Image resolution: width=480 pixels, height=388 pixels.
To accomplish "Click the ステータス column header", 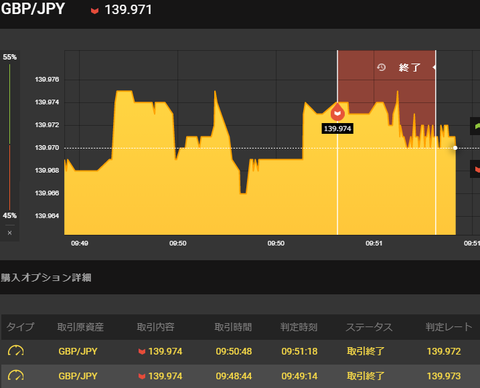I will pos(369,327).
